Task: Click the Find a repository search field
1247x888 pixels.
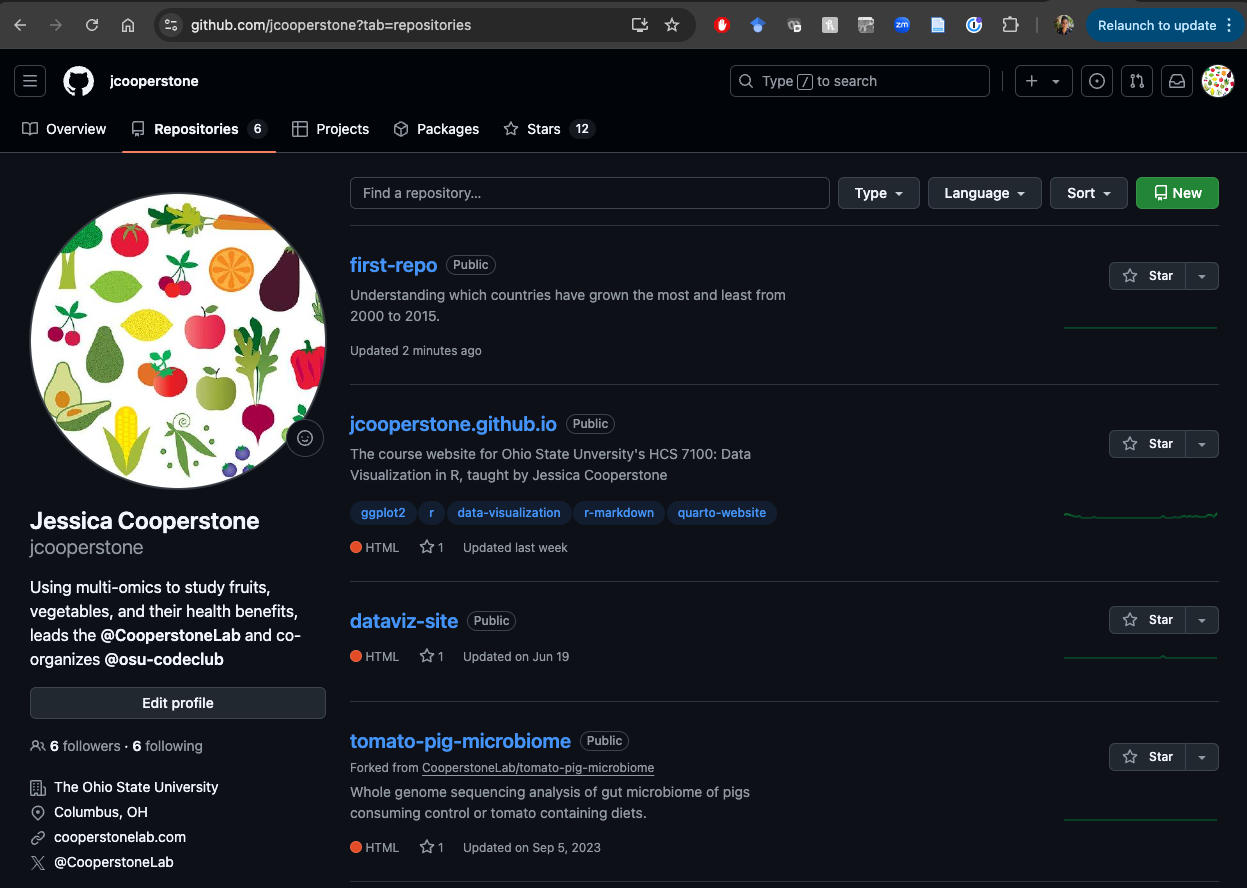Action: (589, 193)
